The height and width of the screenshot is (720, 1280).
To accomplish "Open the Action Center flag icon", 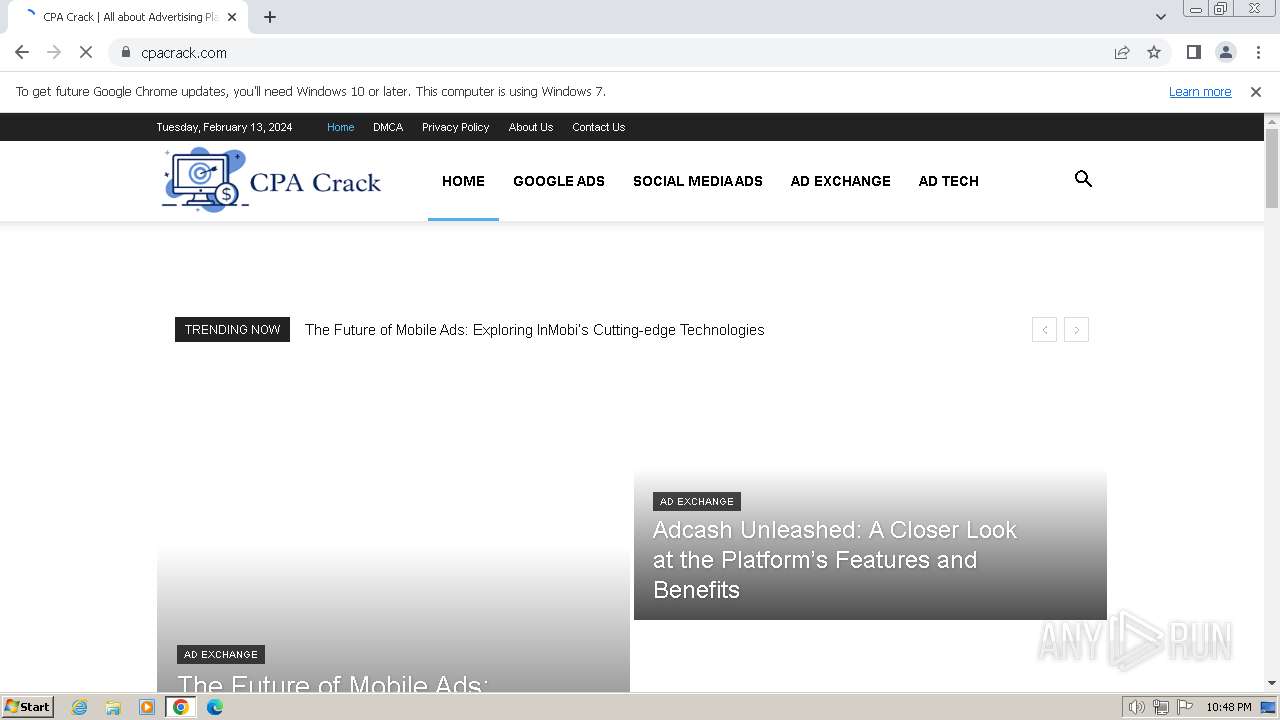I will click(x=1185, y=707).
